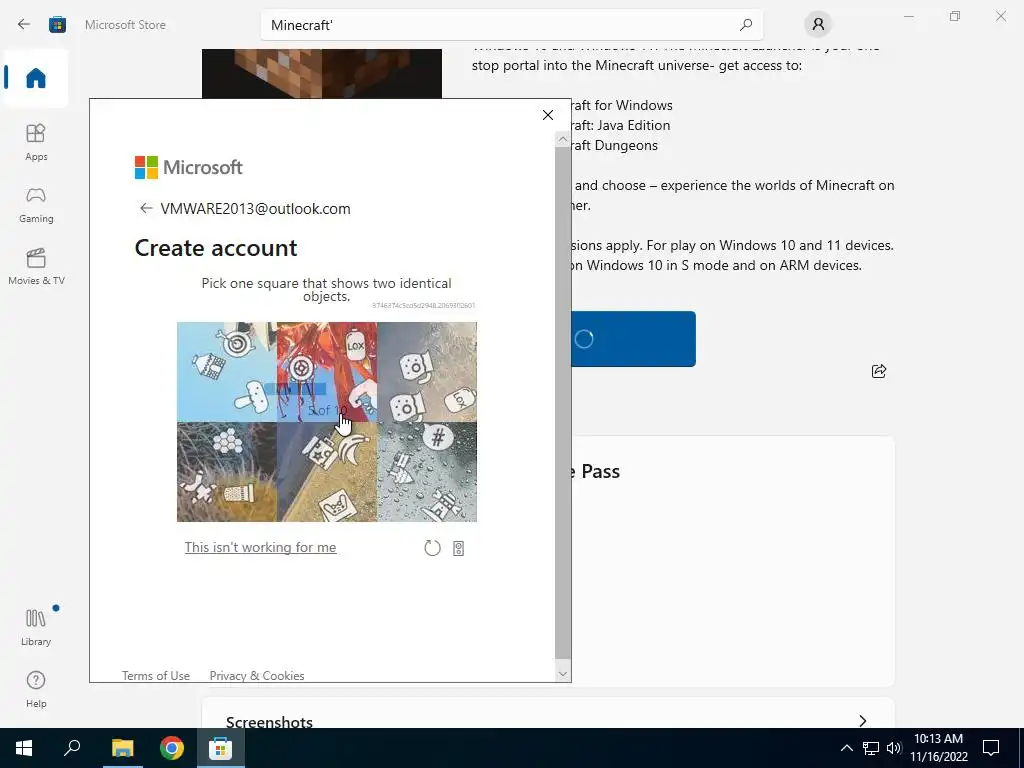Expand the Screenshots section chevron
The width and height of the screenshot is (1024, 768).
(863, 720)
